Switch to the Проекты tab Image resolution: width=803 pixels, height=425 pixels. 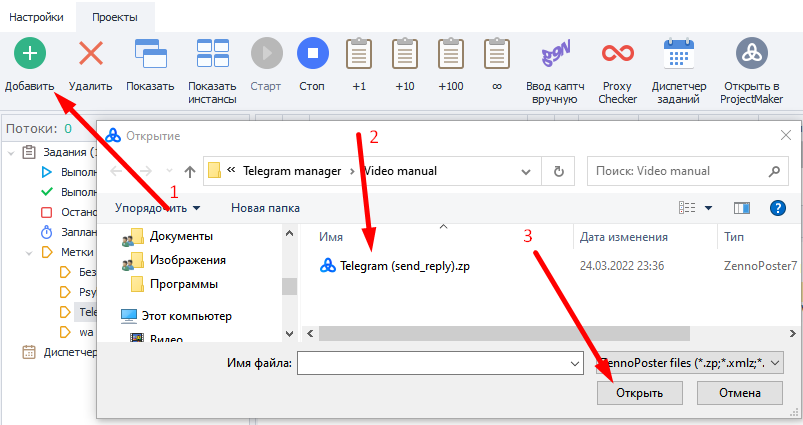[x=115, y=17]
